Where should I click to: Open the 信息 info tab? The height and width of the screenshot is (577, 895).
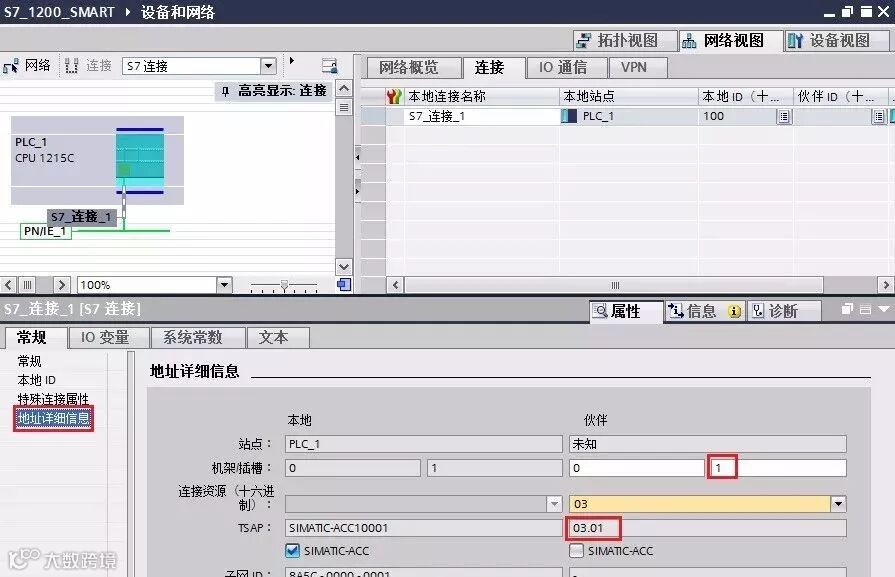pyautogui.click(x=705, y=312)
